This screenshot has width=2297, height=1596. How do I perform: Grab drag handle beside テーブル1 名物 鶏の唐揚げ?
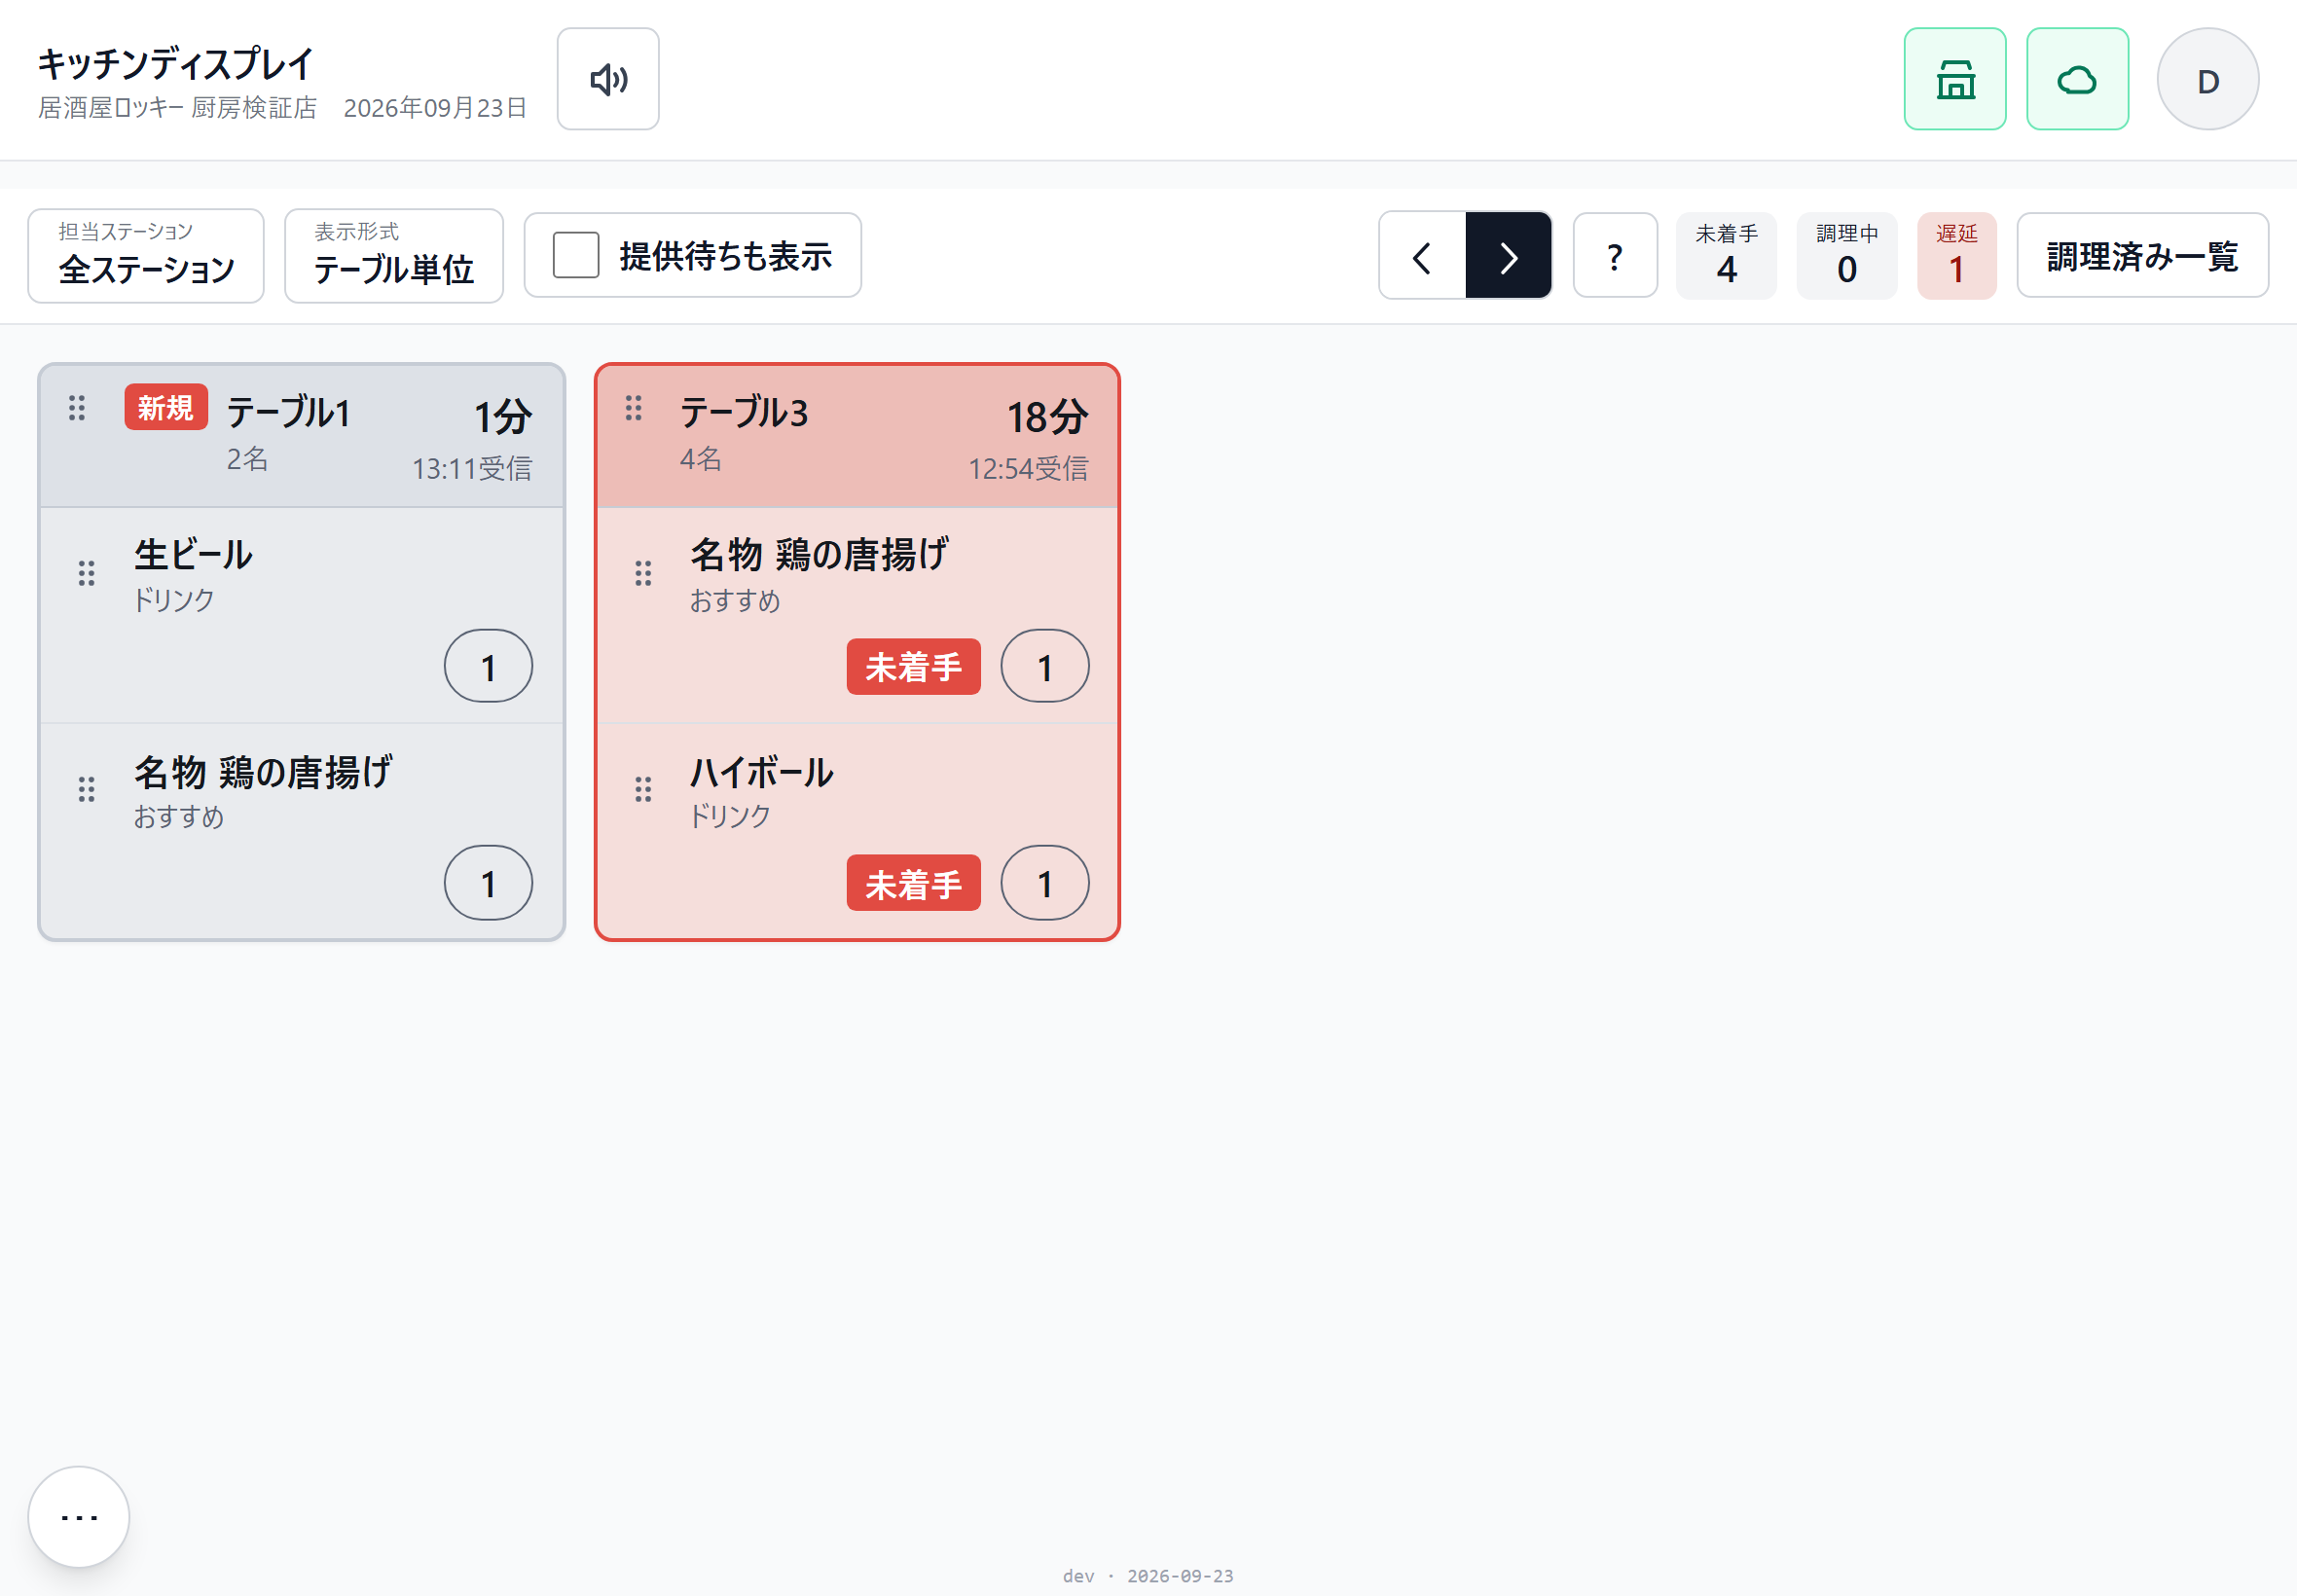(x=87, y=790)
